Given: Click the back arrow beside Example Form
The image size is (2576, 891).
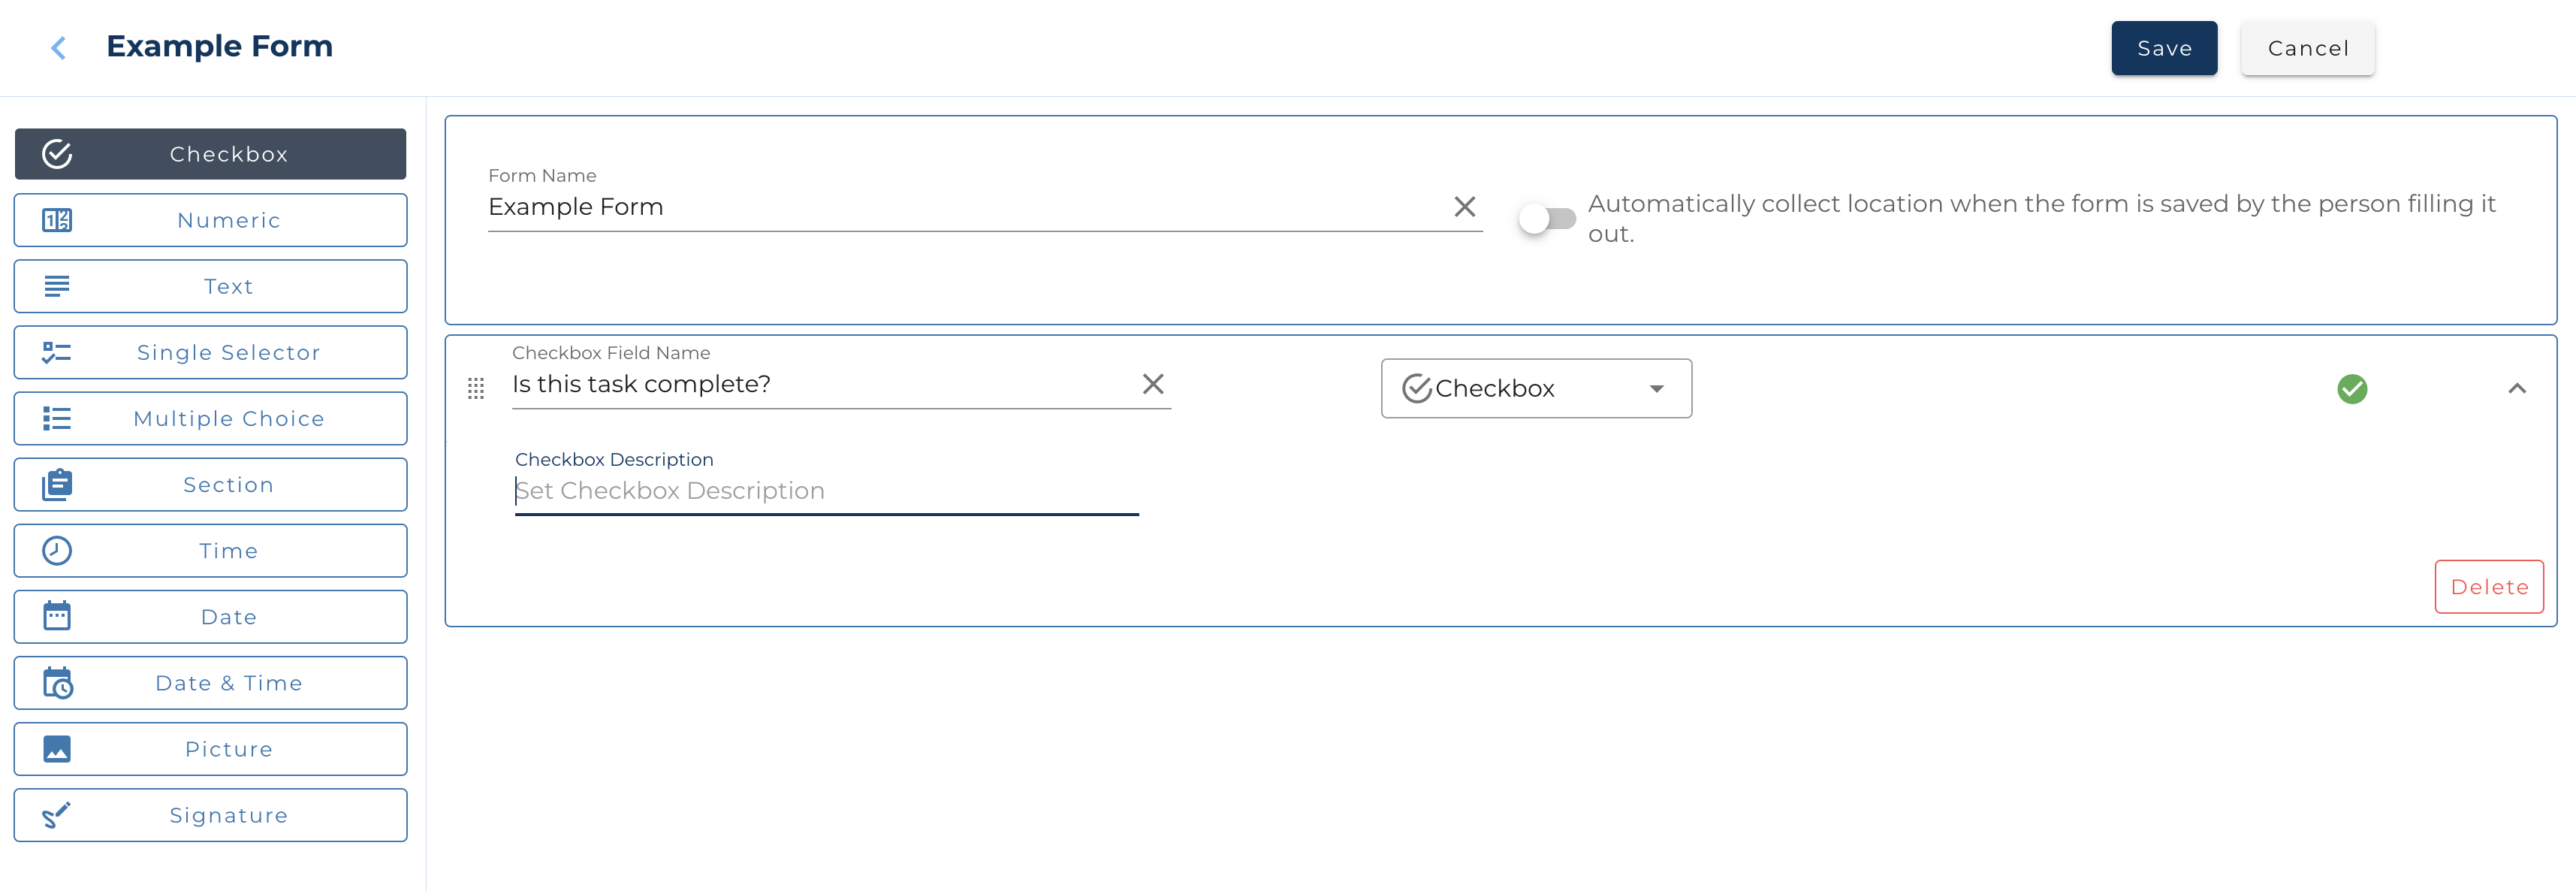Looking at the screenshot, I should [x=58, y=47].
